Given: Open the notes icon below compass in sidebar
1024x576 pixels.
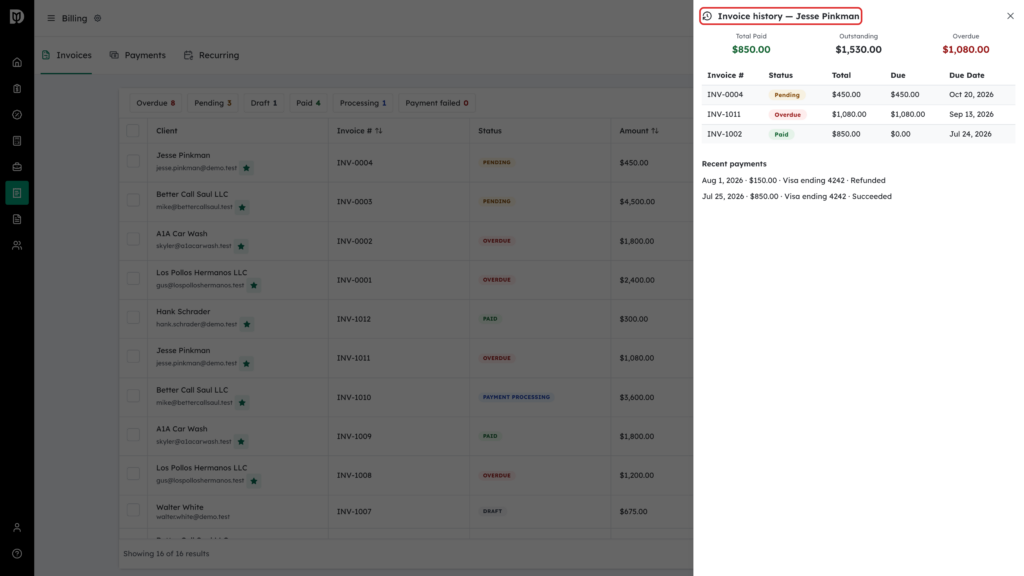Looking at the screenshot, I should (17, 141).
